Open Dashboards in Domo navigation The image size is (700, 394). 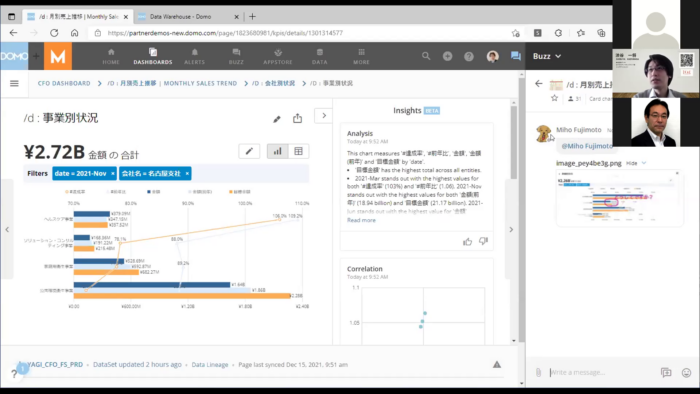pyautogui.click(x=153, y=57)
